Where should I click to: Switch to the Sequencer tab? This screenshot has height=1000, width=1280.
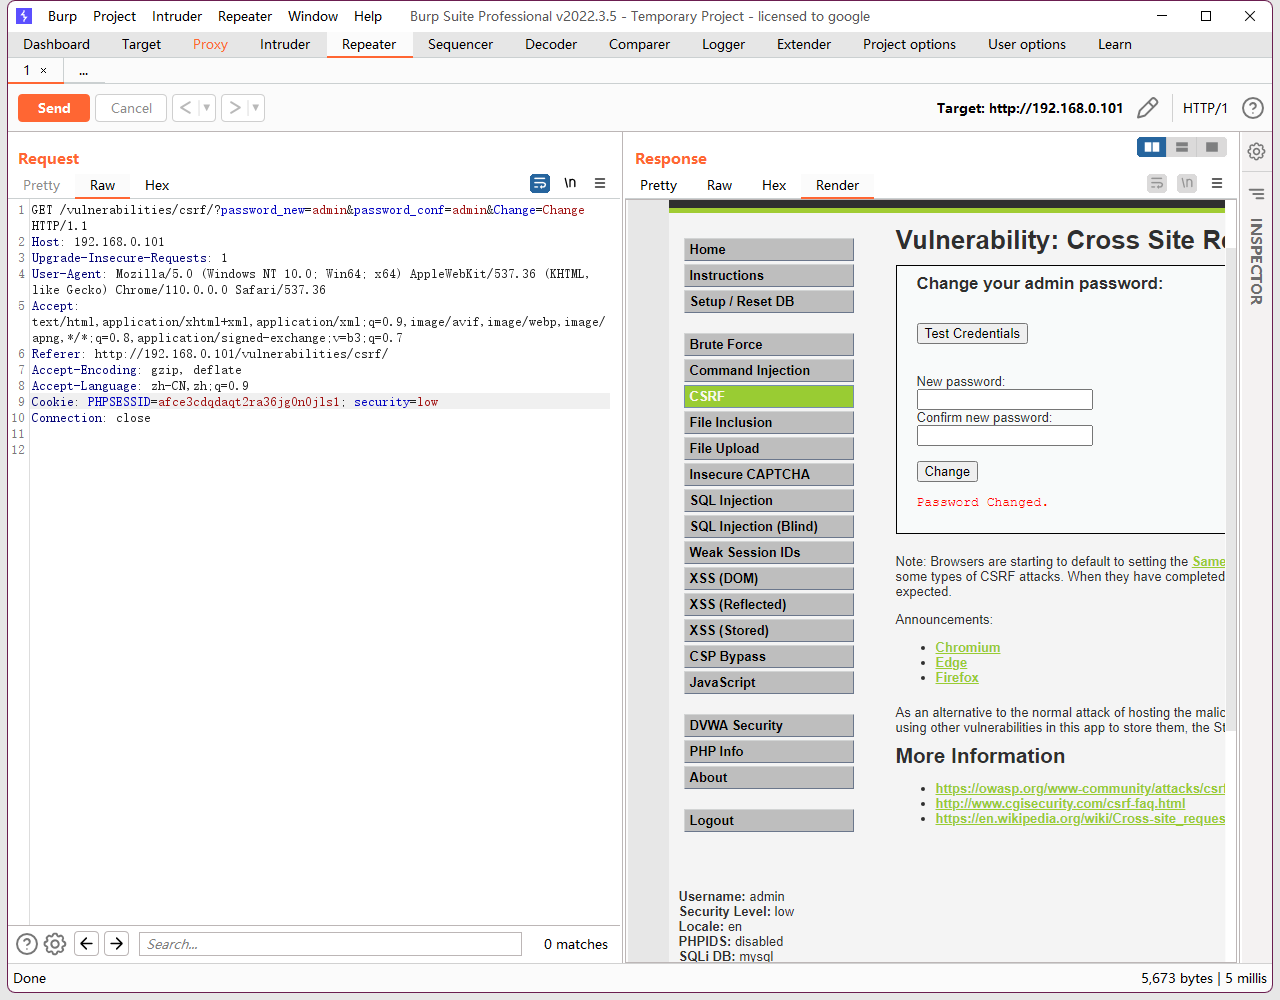[460, 44]
